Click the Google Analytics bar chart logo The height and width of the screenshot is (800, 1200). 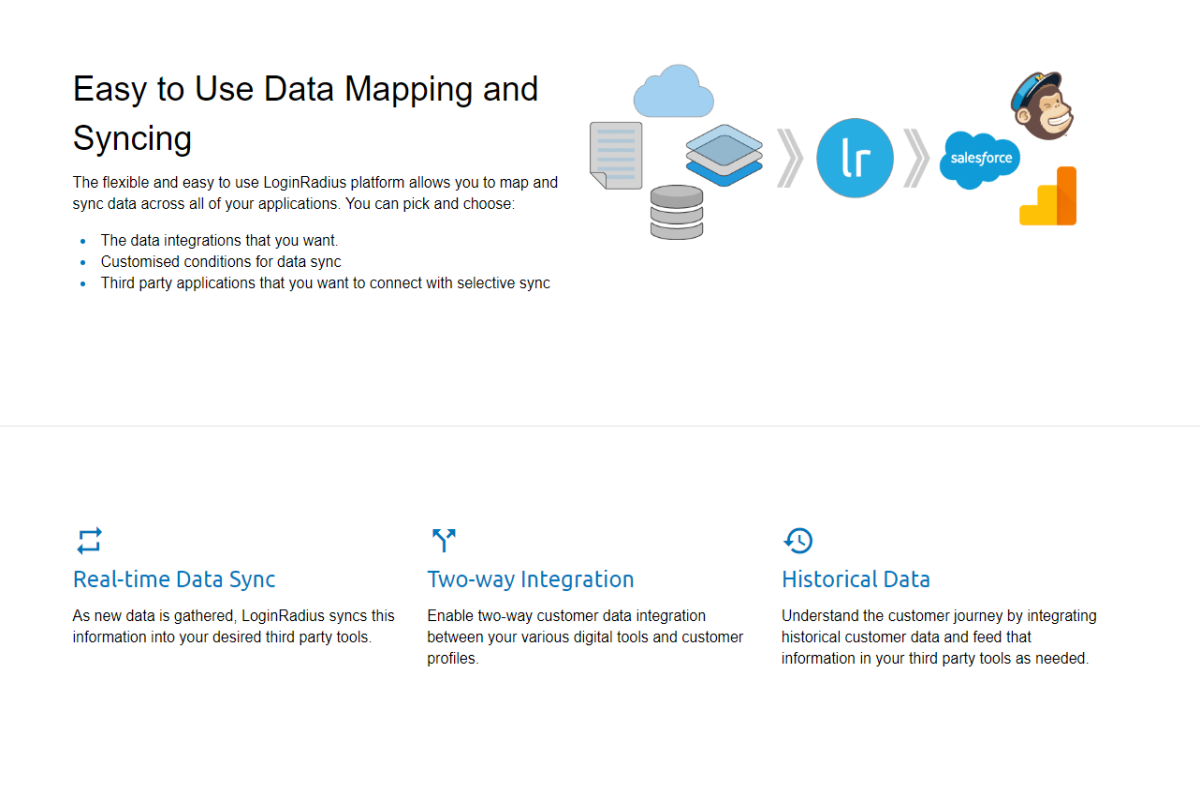pos(1048,196)
